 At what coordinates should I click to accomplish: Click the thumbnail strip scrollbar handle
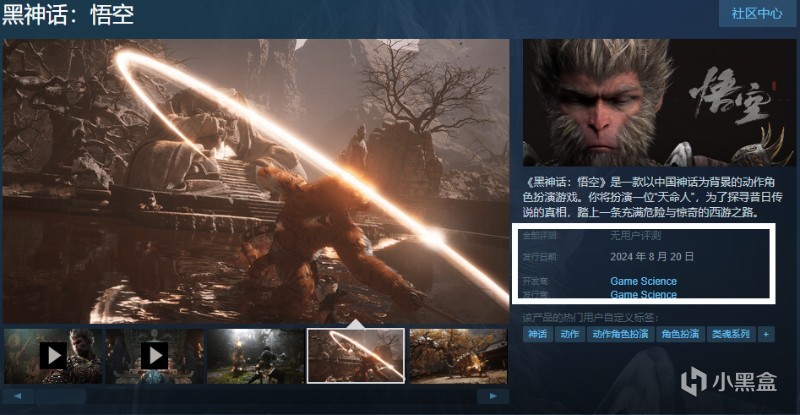point(61,396)
